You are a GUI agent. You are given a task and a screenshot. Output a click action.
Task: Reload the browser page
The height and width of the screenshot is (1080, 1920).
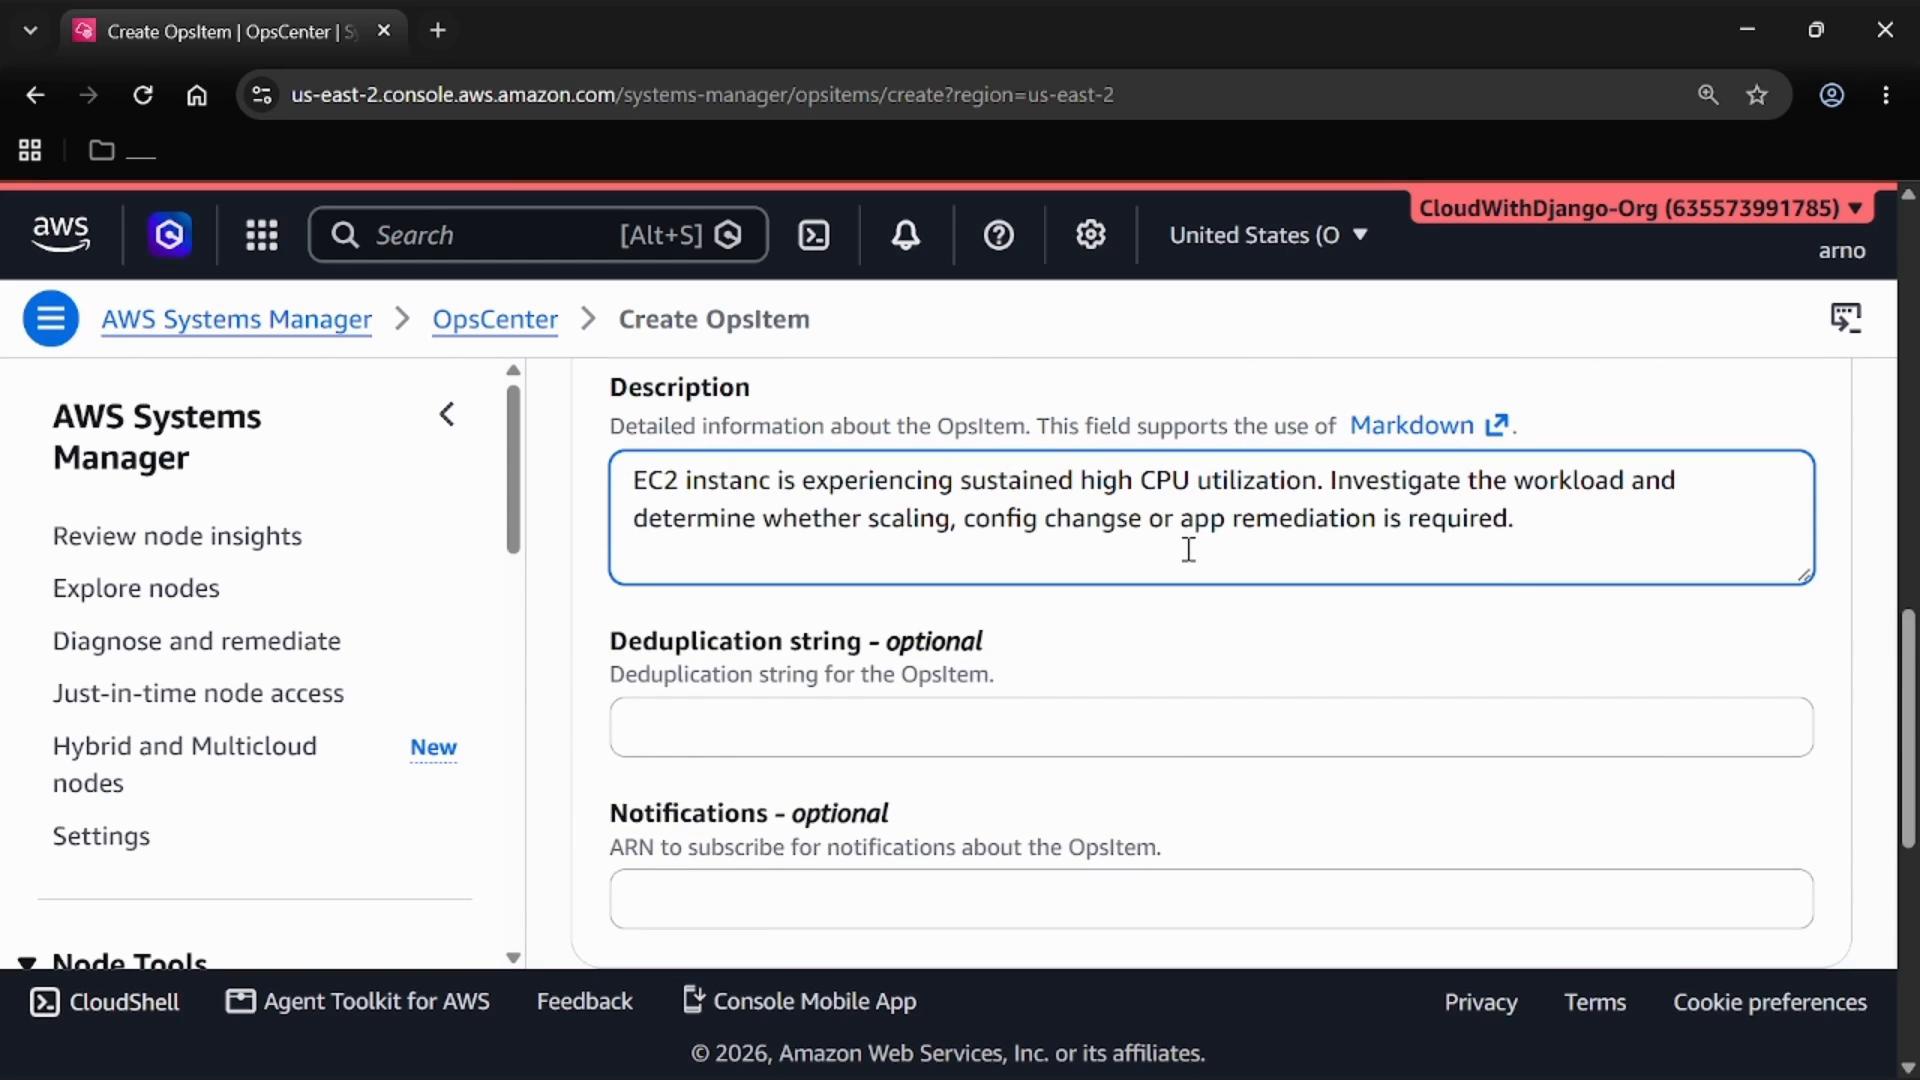click(143, 95)
